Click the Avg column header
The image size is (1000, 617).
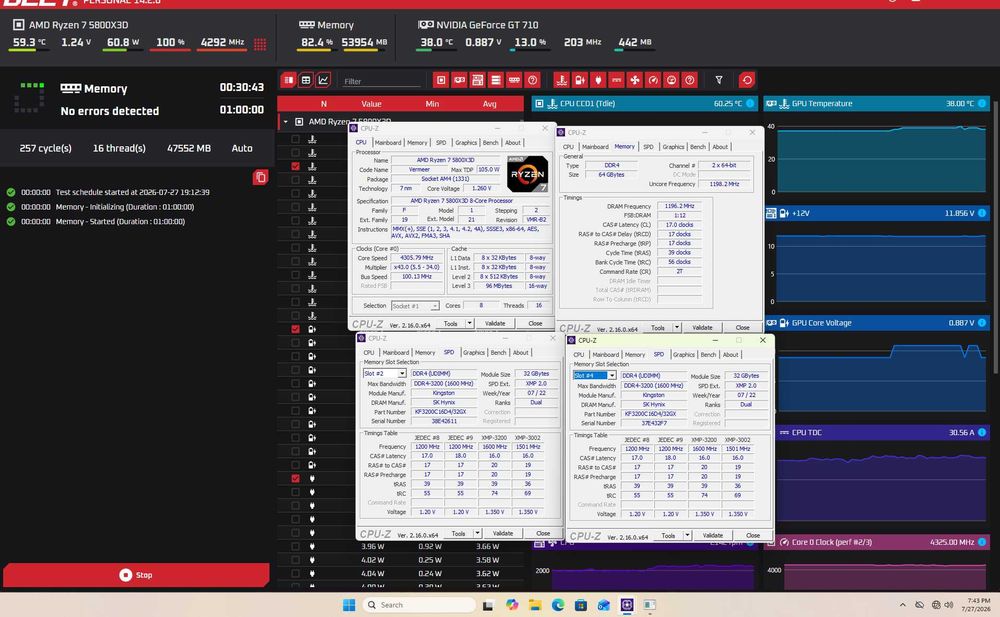(x=489, y=103)
